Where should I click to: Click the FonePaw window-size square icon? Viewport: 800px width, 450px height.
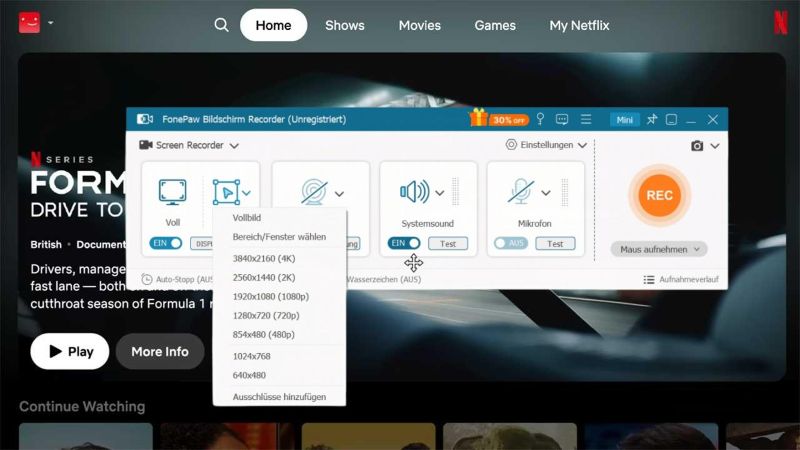[x=671, y=119]
